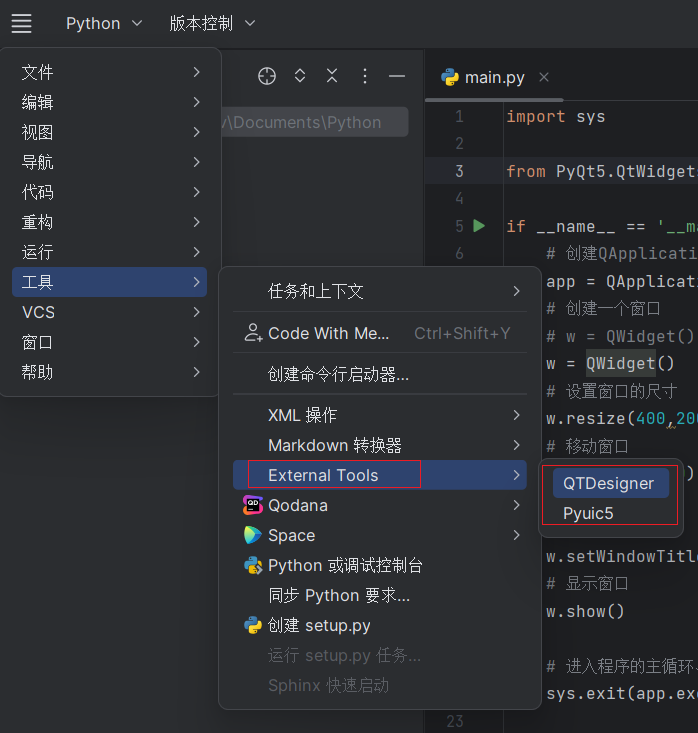Click the Code With Me person icon
The height and width of the screenshot is (733, 698).
[x=253, y=333]
